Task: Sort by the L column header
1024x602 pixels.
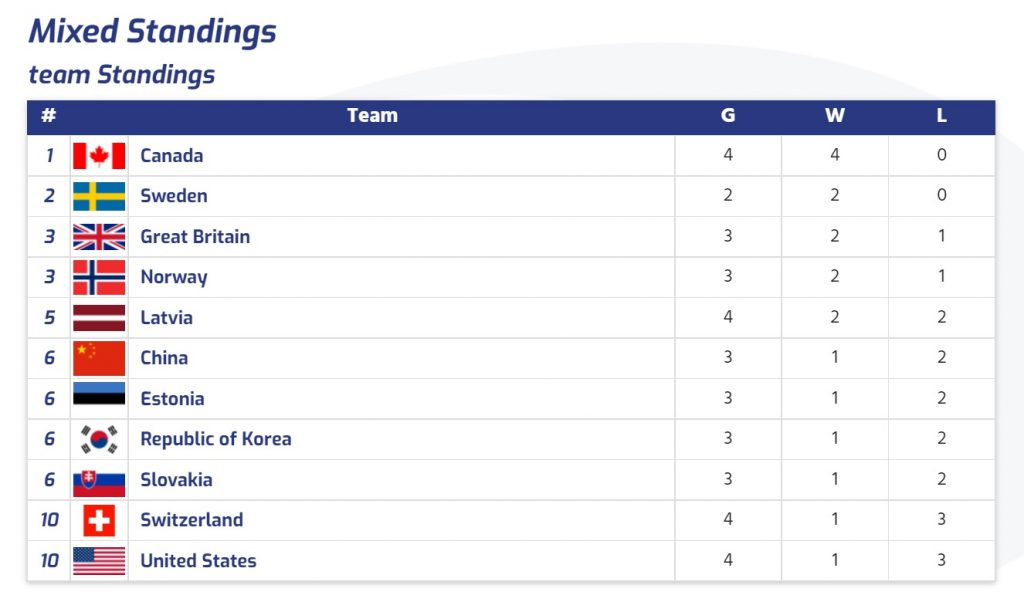Action: coord(942,116)
